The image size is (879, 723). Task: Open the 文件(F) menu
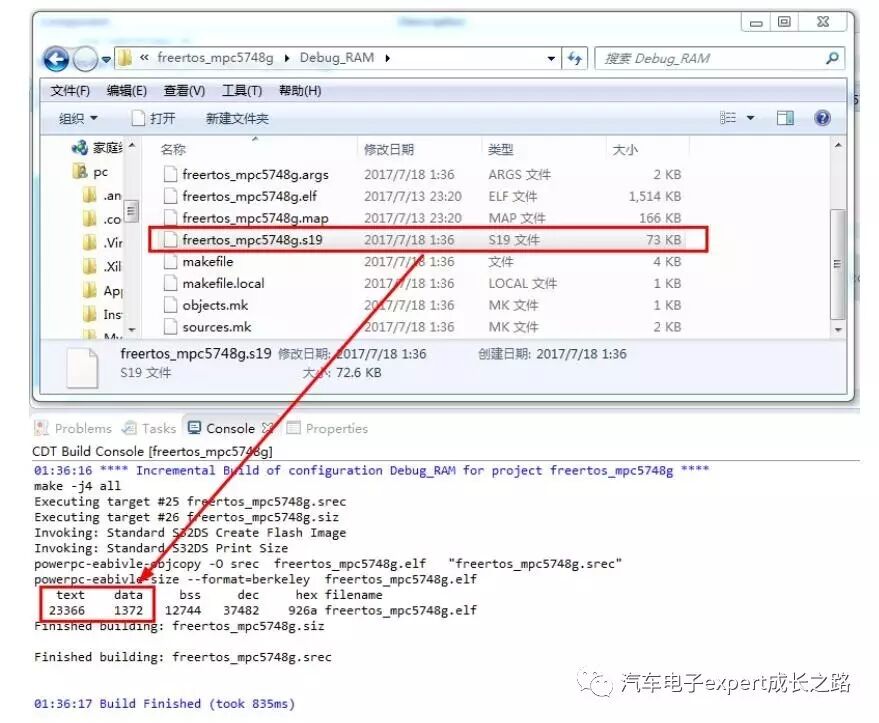point(70,90)
